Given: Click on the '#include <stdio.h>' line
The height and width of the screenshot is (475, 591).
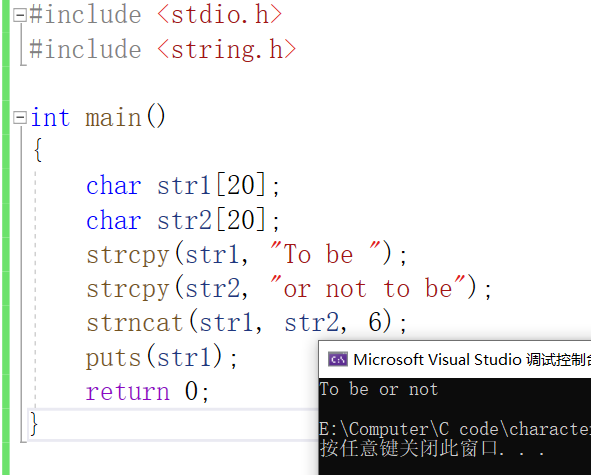Looking at the screenshot, I should tap(155, 15).
